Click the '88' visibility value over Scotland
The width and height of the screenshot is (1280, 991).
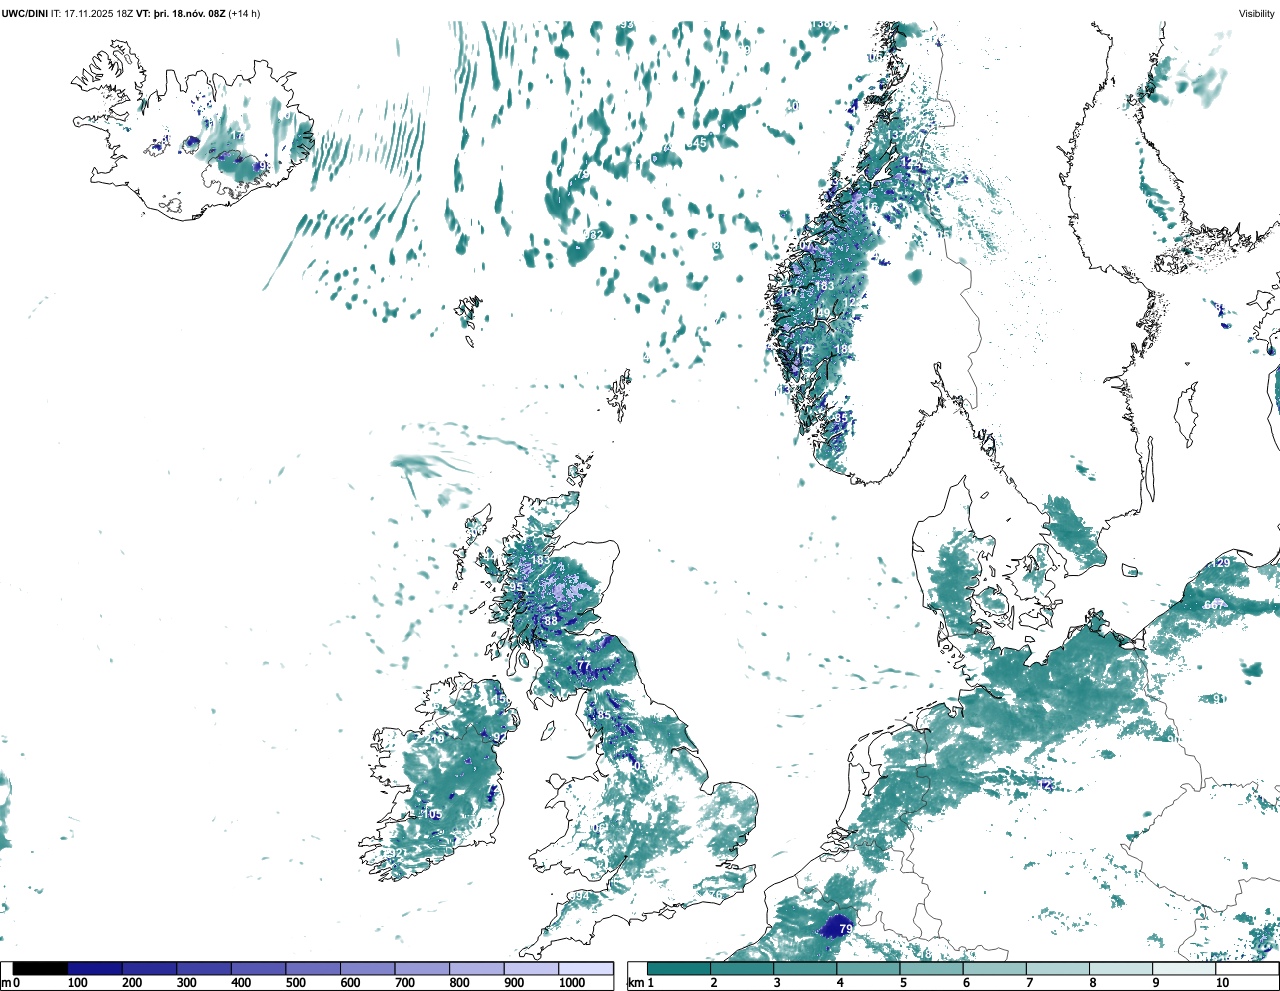tap(551, 621)
